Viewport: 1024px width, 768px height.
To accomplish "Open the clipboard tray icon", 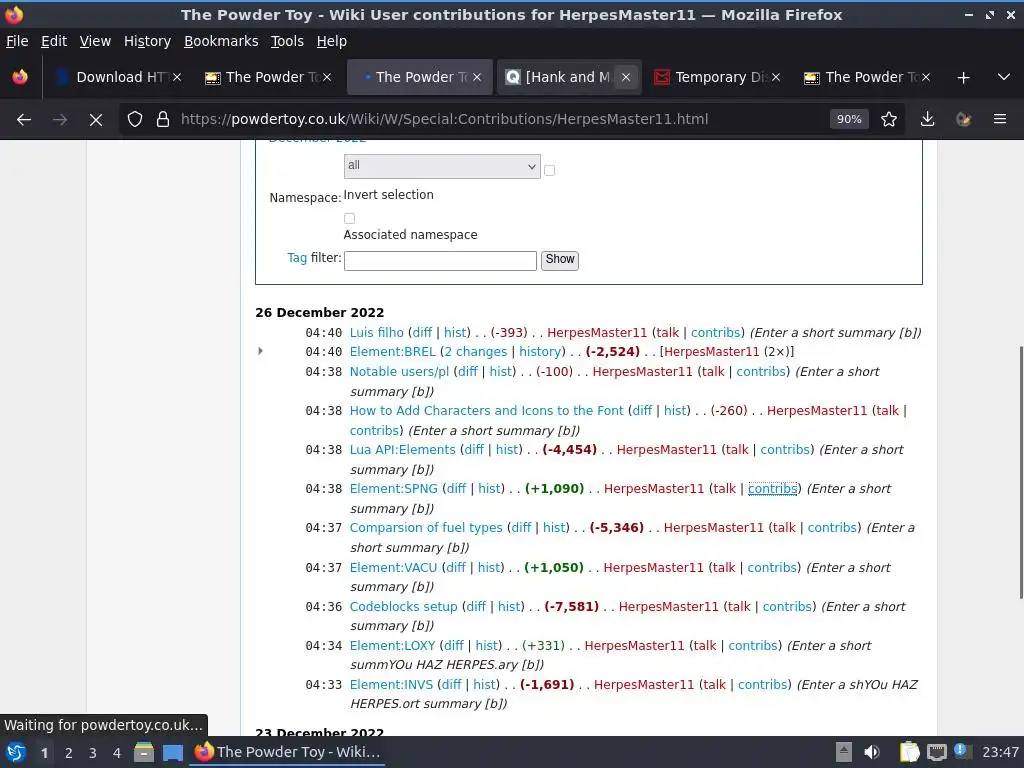I will click(909, 752).
